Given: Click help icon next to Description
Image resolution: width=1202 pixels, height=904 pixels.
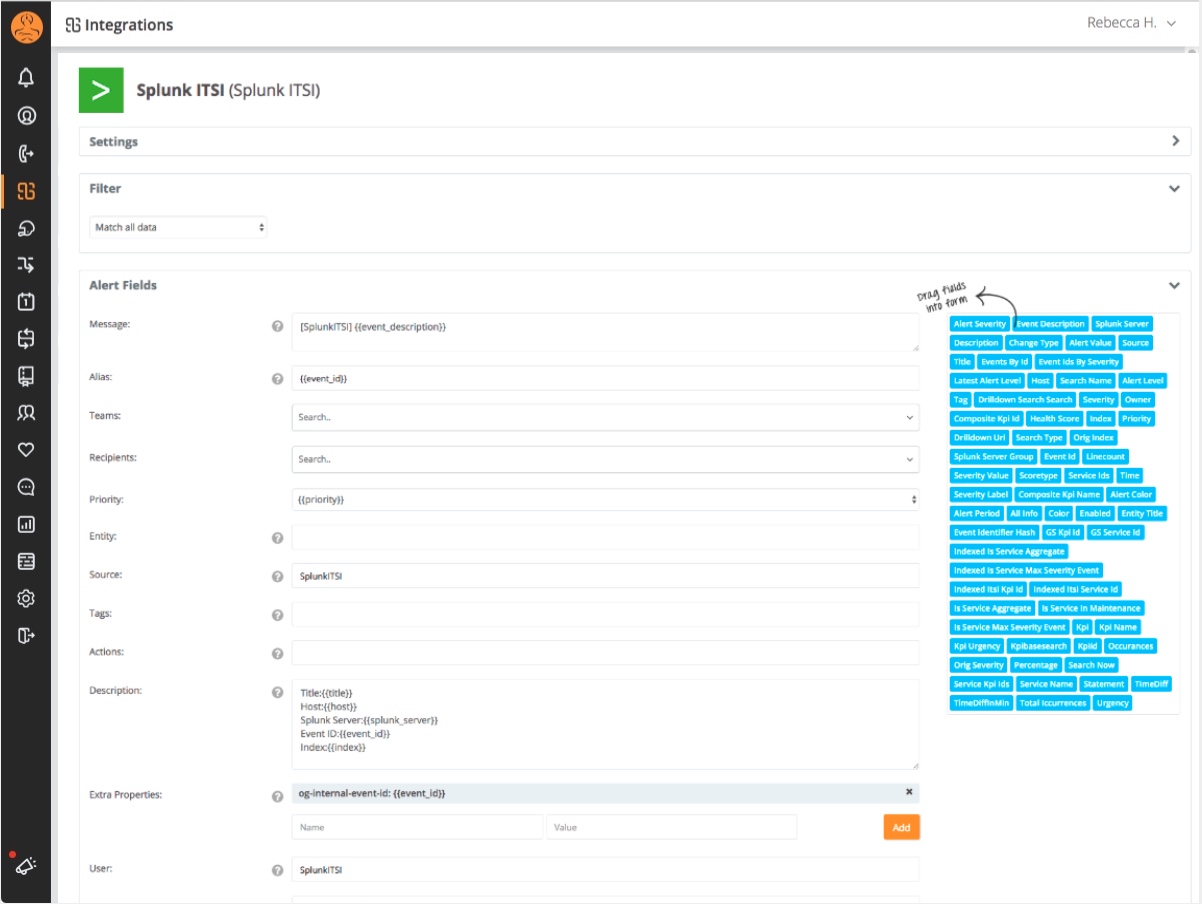Looking at the screenshot, I should coord(278,692).
